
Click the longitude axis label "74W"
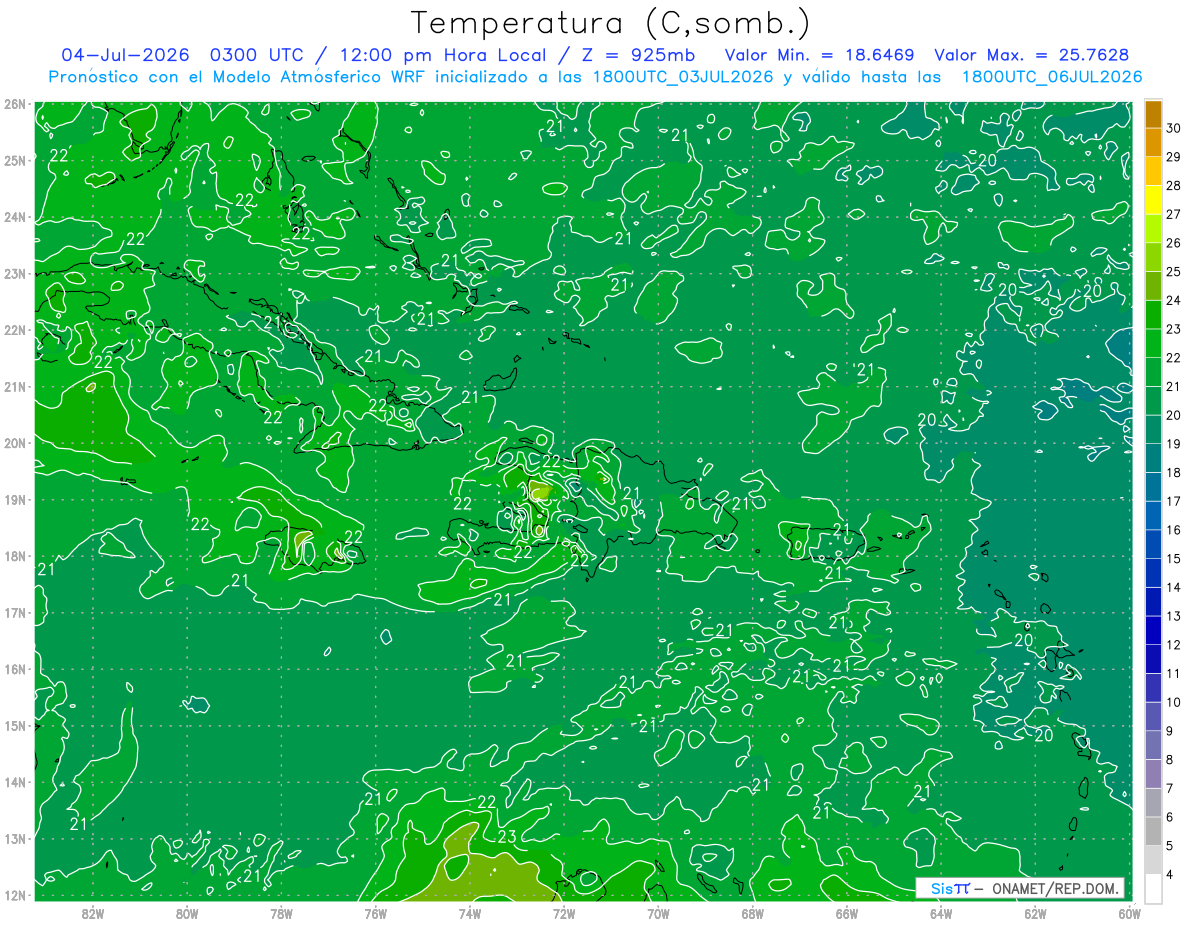pyautogui.click(x=470, y=912)
